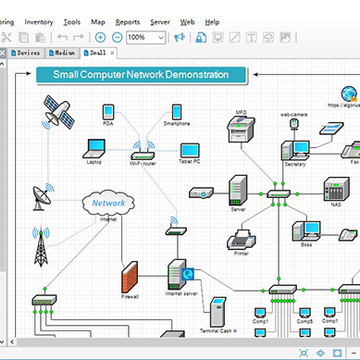Select the cell tower icon
360x360 pixels.
coord(41,247)
